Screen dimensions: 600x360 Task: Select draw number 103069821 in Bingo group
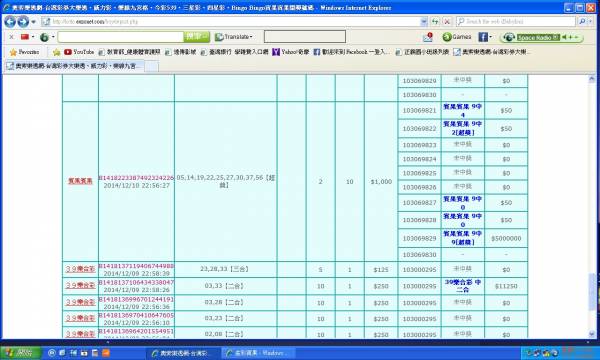[419, 111]
